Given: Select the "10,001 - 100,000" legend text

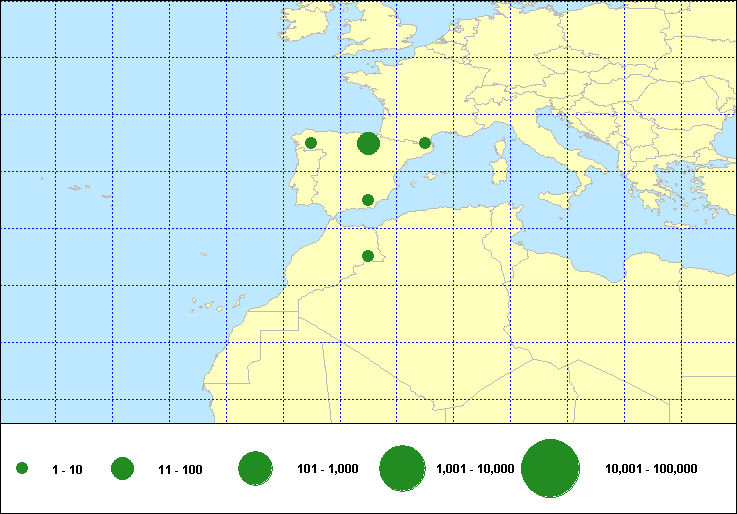Looking at the screenshot, I should [651, 469].
